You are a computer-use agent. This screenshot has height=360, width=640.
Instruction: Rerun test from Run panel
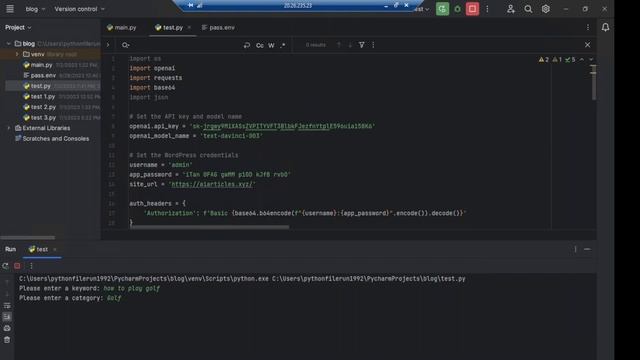5,266
